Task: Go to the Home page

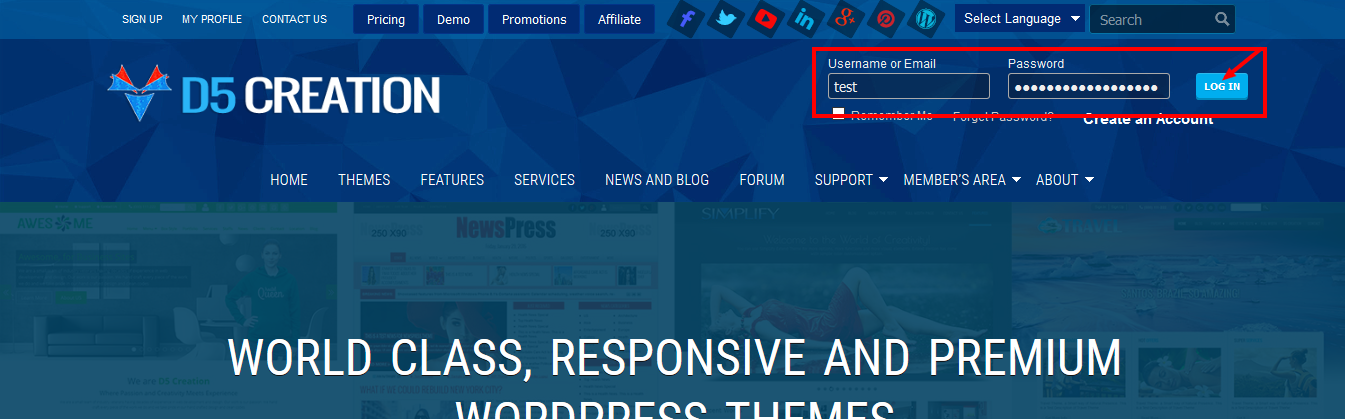Action: 289,180
